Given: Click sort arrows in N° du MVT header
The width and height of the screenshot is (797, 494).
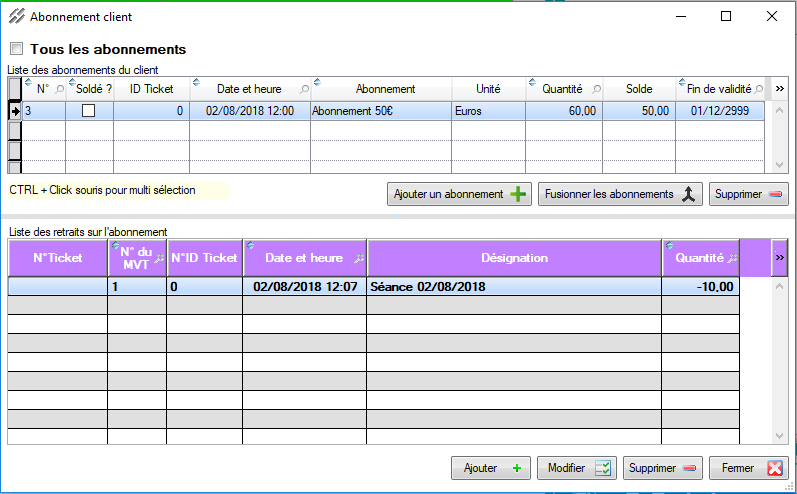Looking at the screenshot, I should (x=115, y=245).
